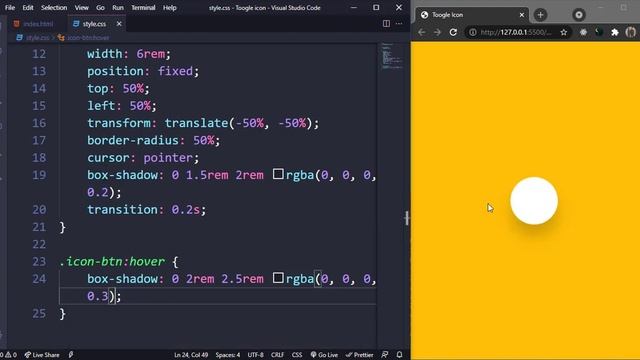Go back in the browser

click(x=422, y=32)
